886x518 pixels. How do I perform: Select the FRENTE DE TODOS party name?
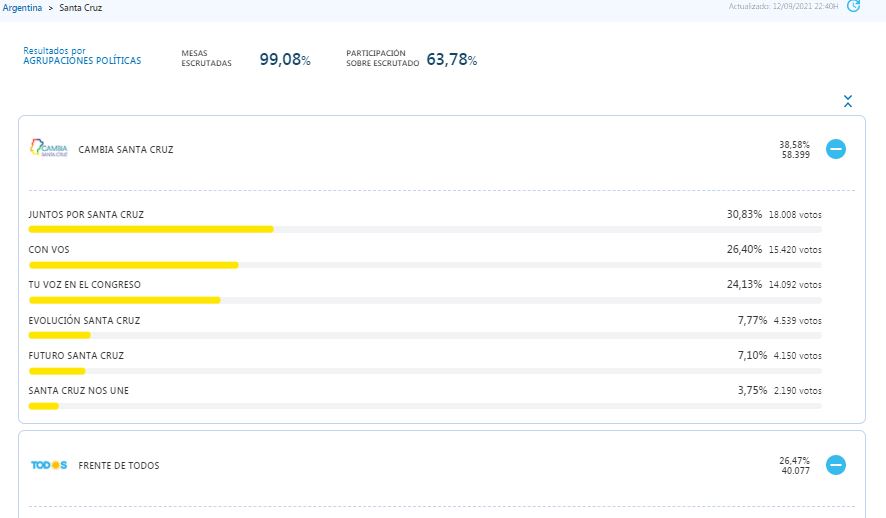tap(119, 465)
